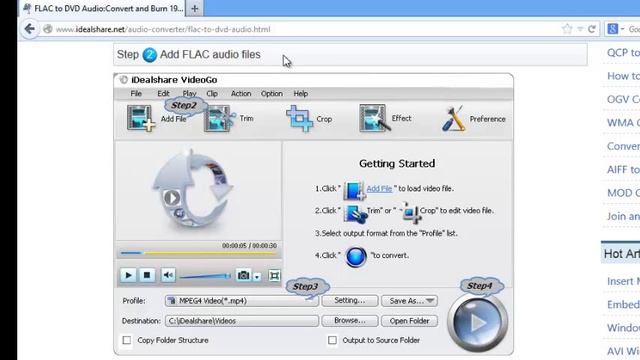This screenshot has width=640, height=360.
Task: Play the preview video
Action: point(128,275)
